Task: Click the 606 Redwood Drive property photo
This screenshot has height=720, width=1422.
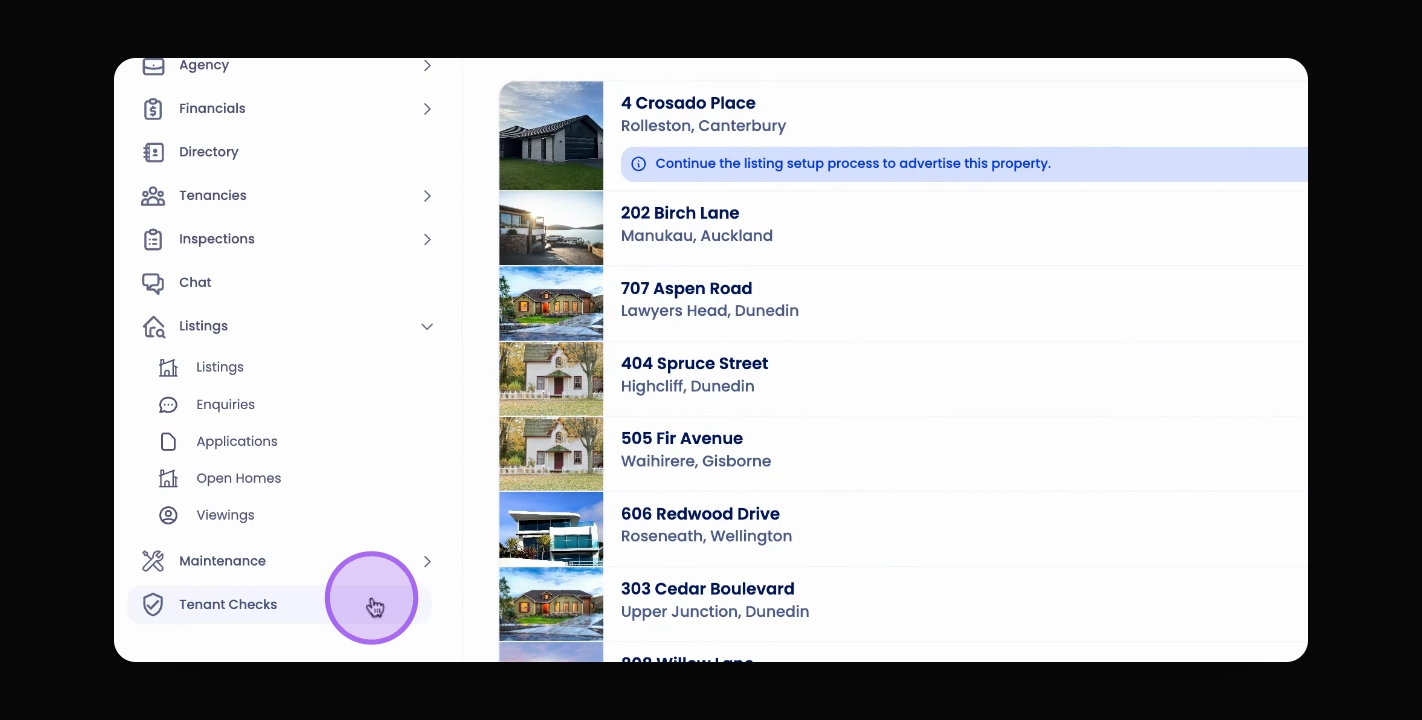Action: coord(551,529)
